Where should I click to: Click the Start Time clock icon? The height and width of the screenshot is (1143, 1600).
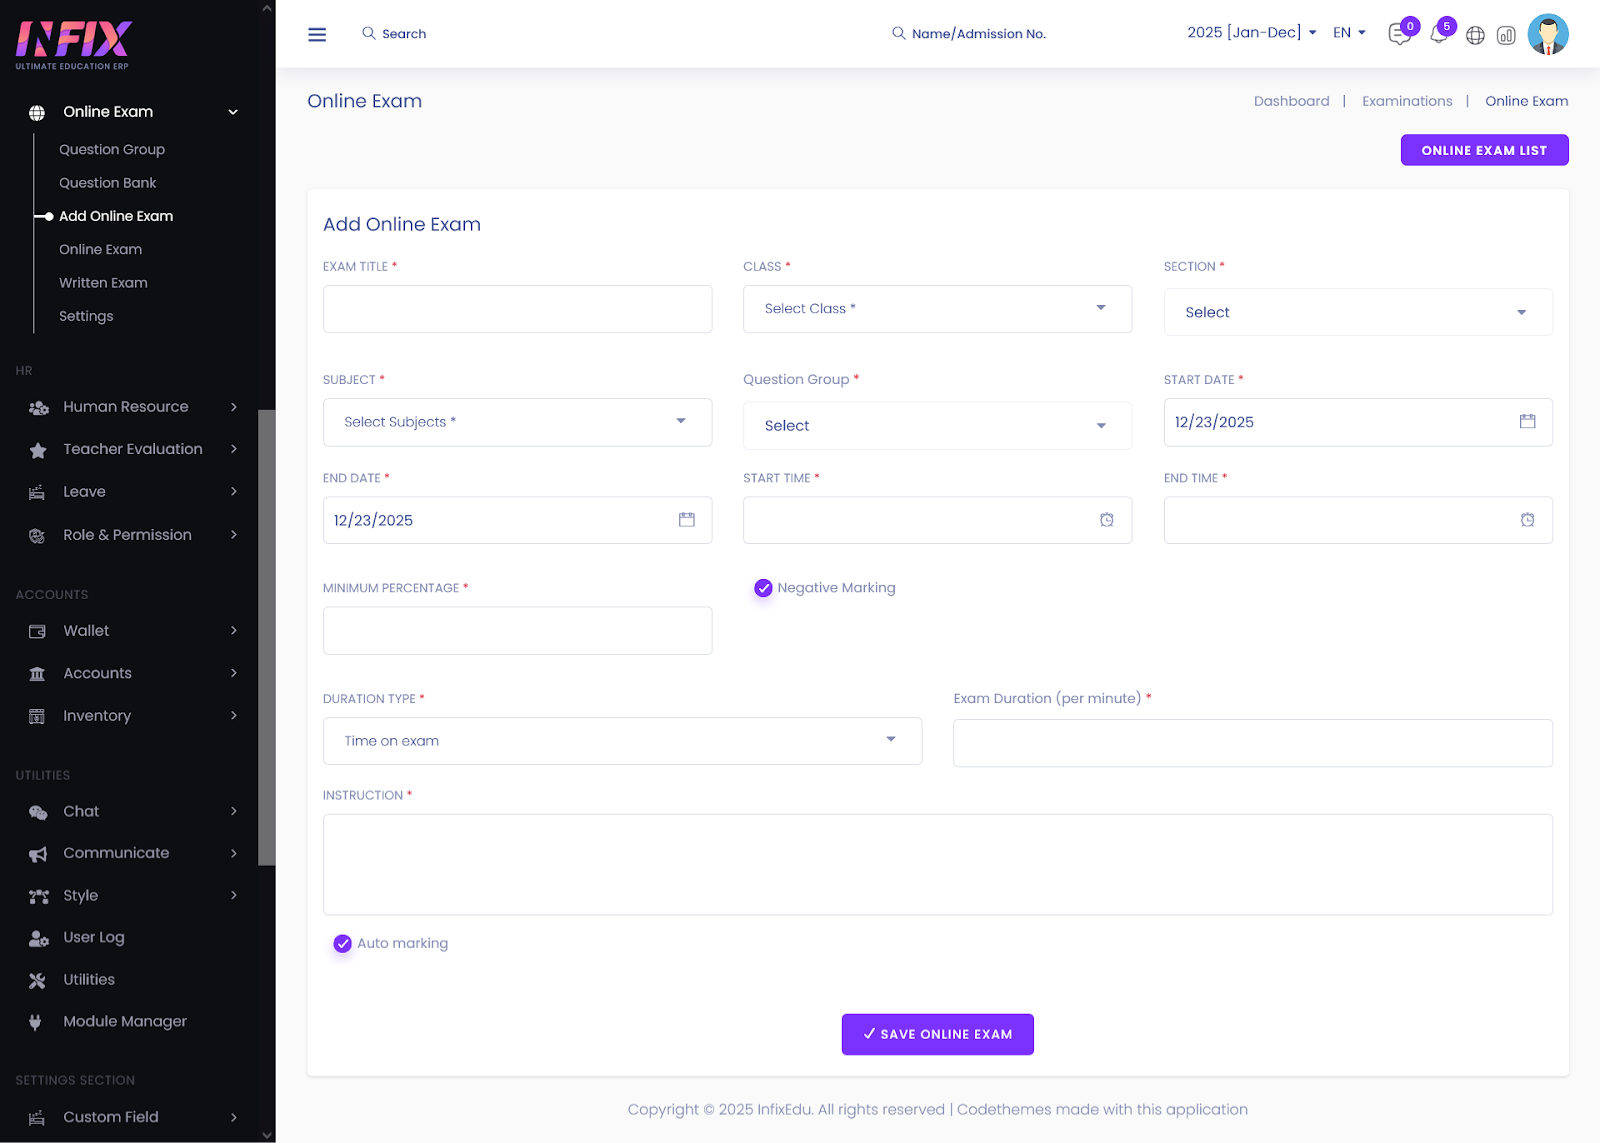1106,520
